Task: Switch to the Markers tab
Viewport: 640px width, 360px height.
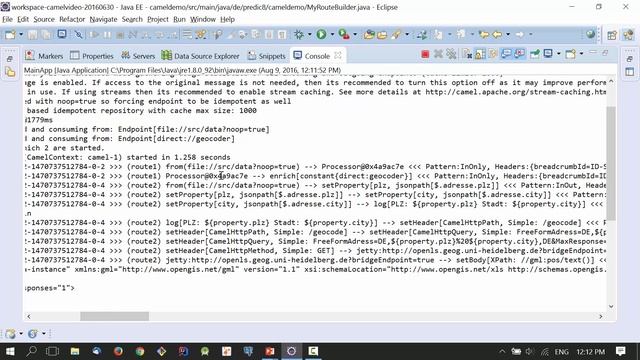Action: (44, 56)
